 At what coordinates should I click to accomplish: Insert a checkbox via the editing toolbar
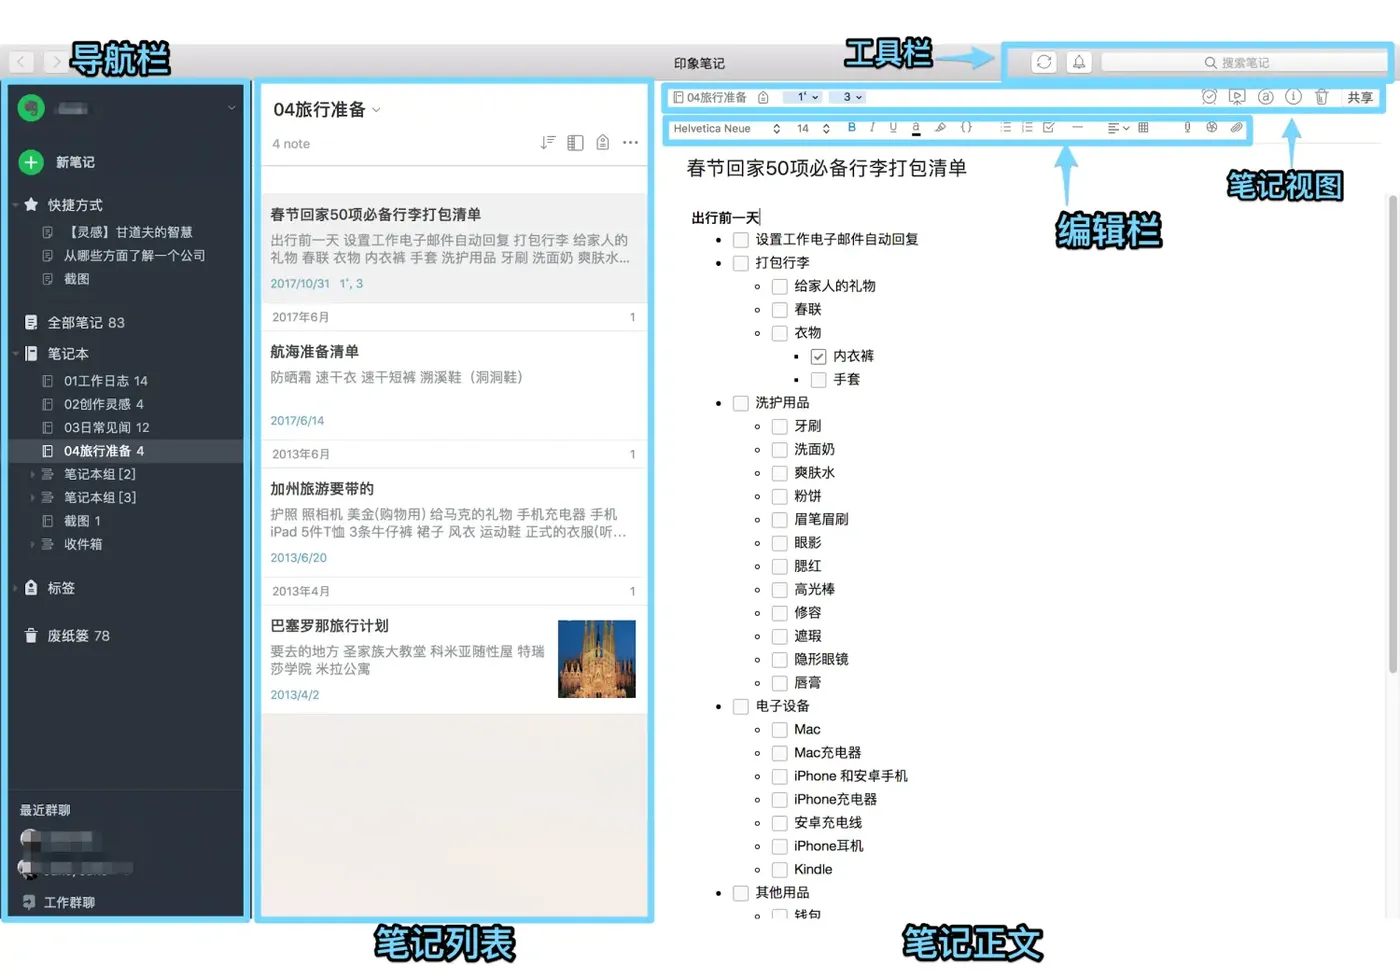pos(1048,127)
